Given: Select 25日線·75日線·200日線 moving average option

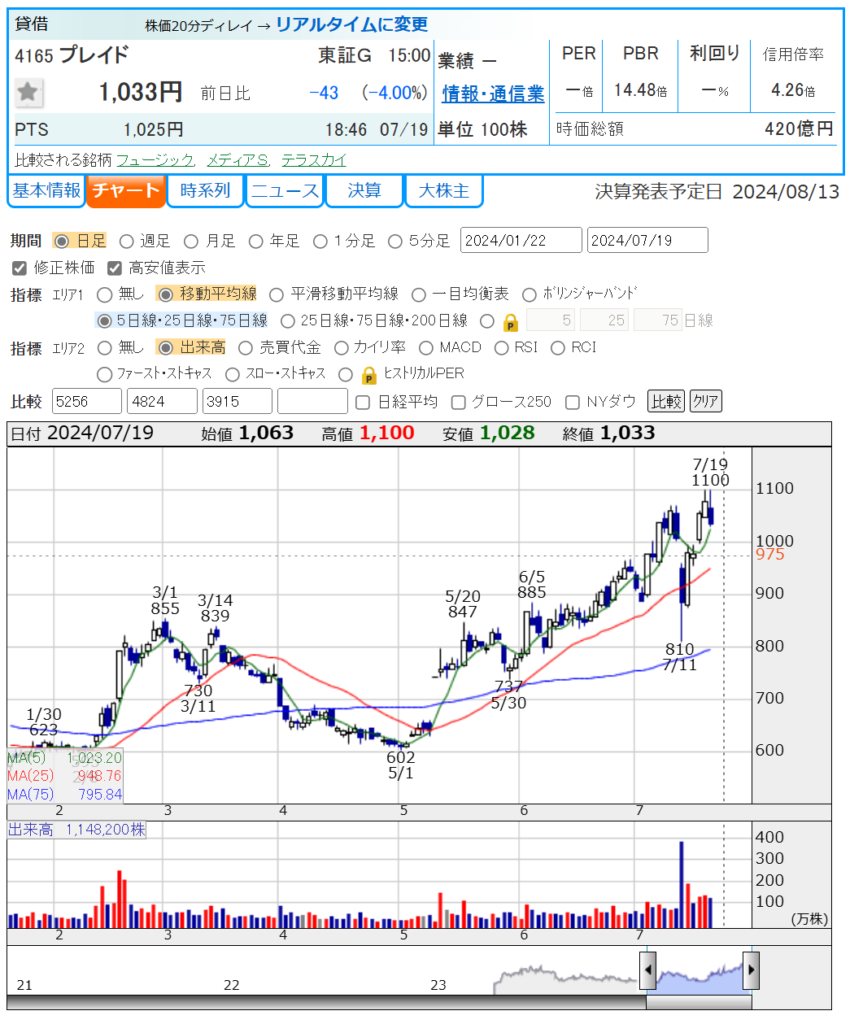Looking at the screenshot, I should click(x=288, y=321).
